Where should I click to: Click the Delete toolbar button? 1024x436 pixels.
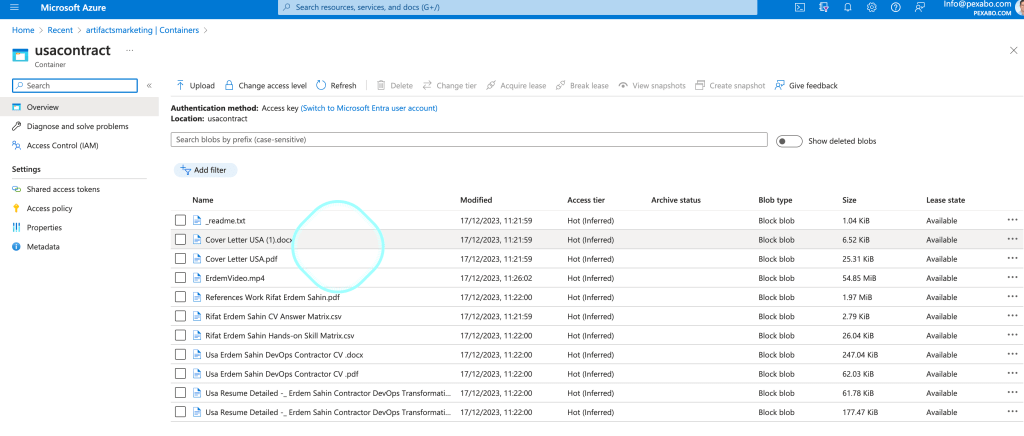[x=394, y=86]
